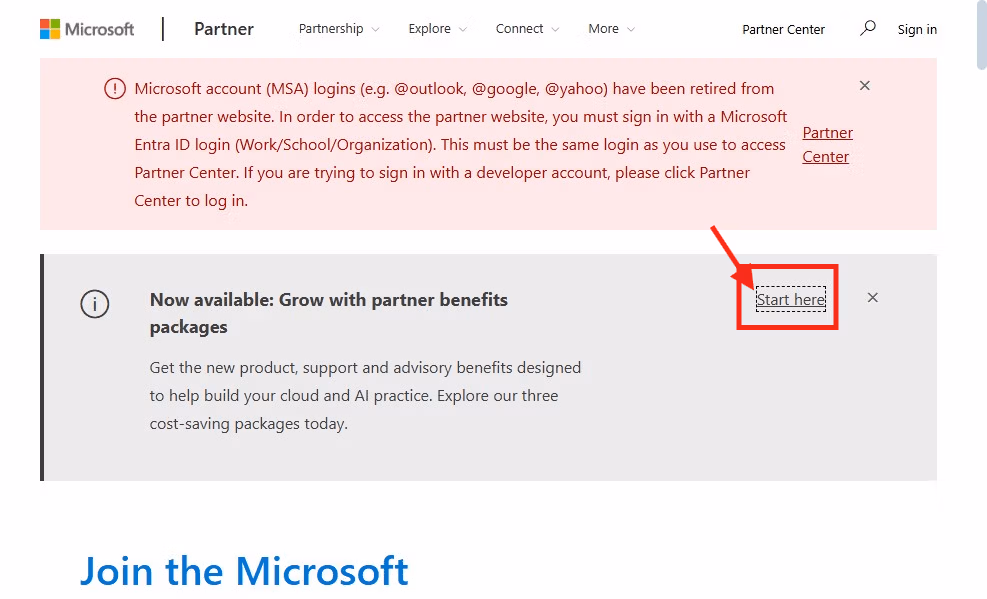This screenshot has height=599, width=987.
Task: Click the cost-saving packages description text
Action: click(365, 395)
